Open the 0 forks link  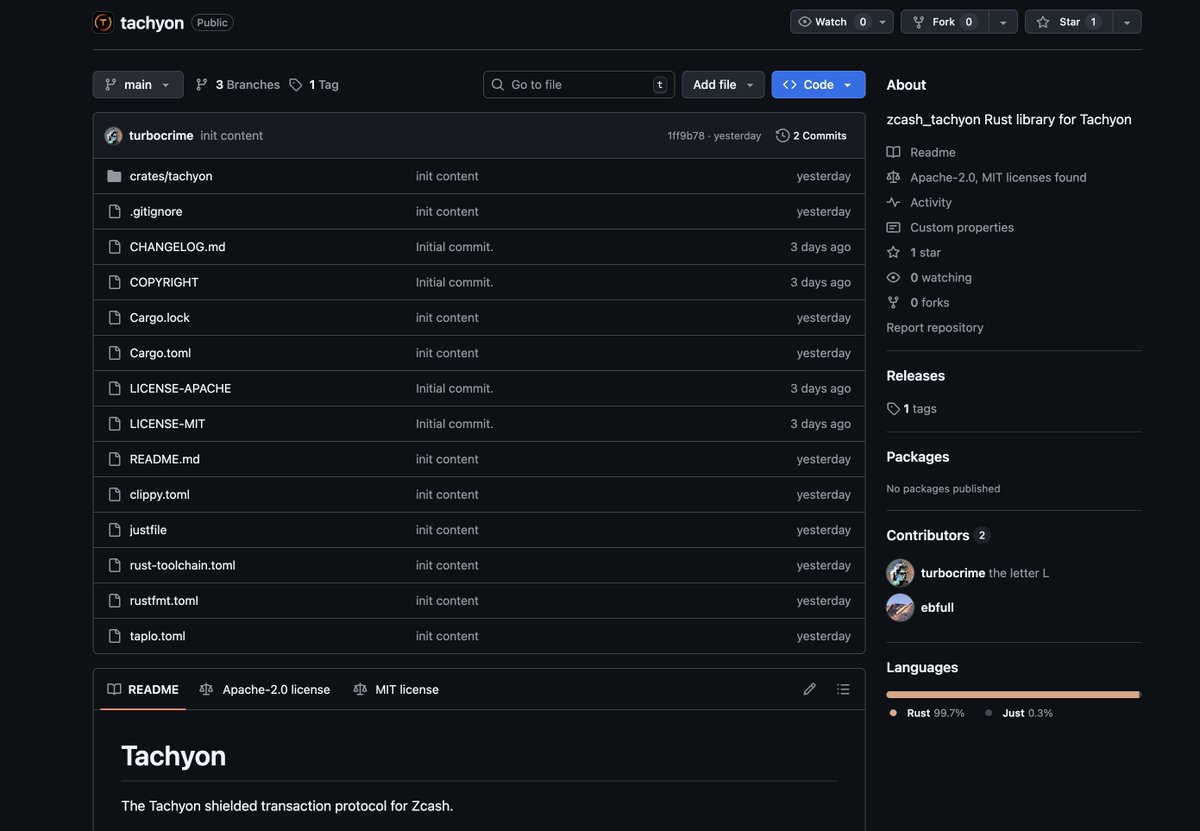pos(918,302)
